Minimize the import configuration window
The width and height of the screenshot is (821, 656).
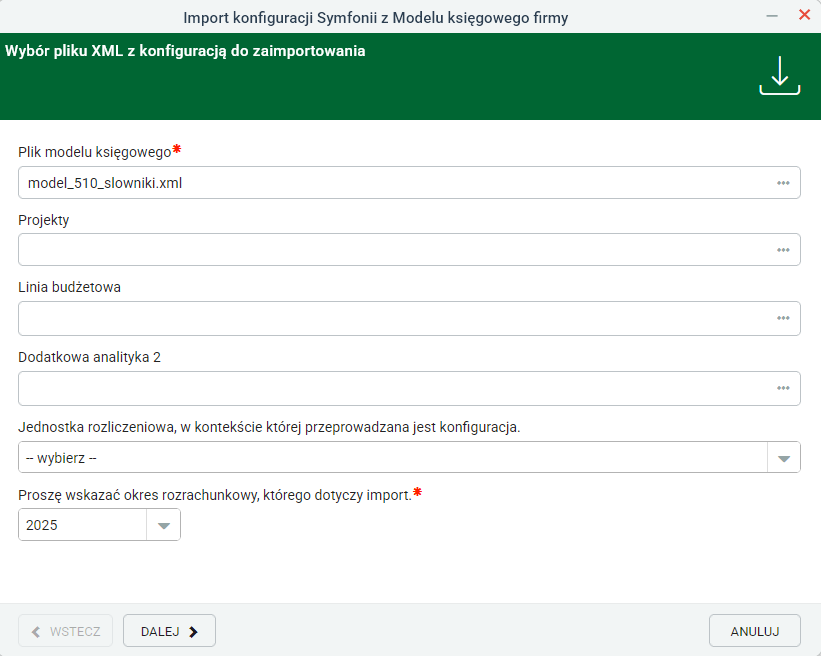click(772, 16)
